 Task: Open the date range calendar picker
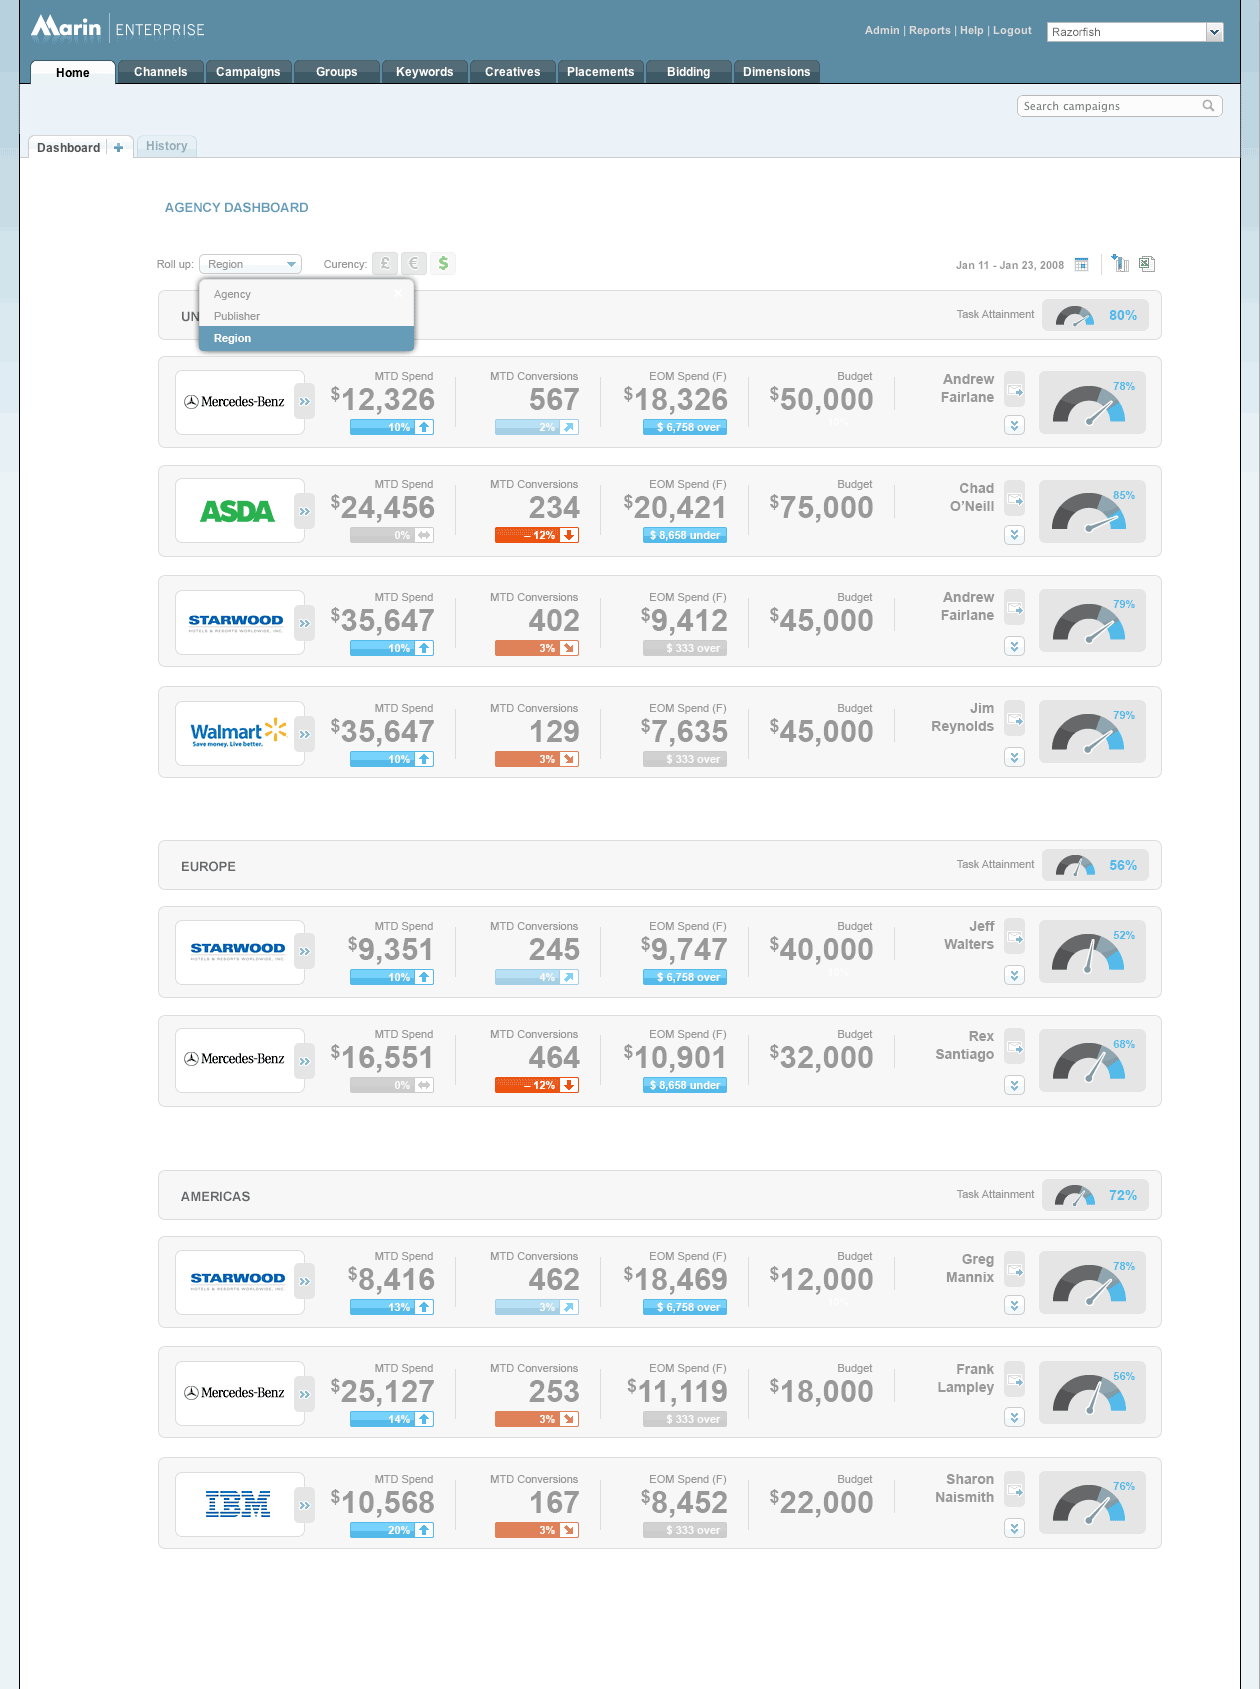(x=1081, y=264)
